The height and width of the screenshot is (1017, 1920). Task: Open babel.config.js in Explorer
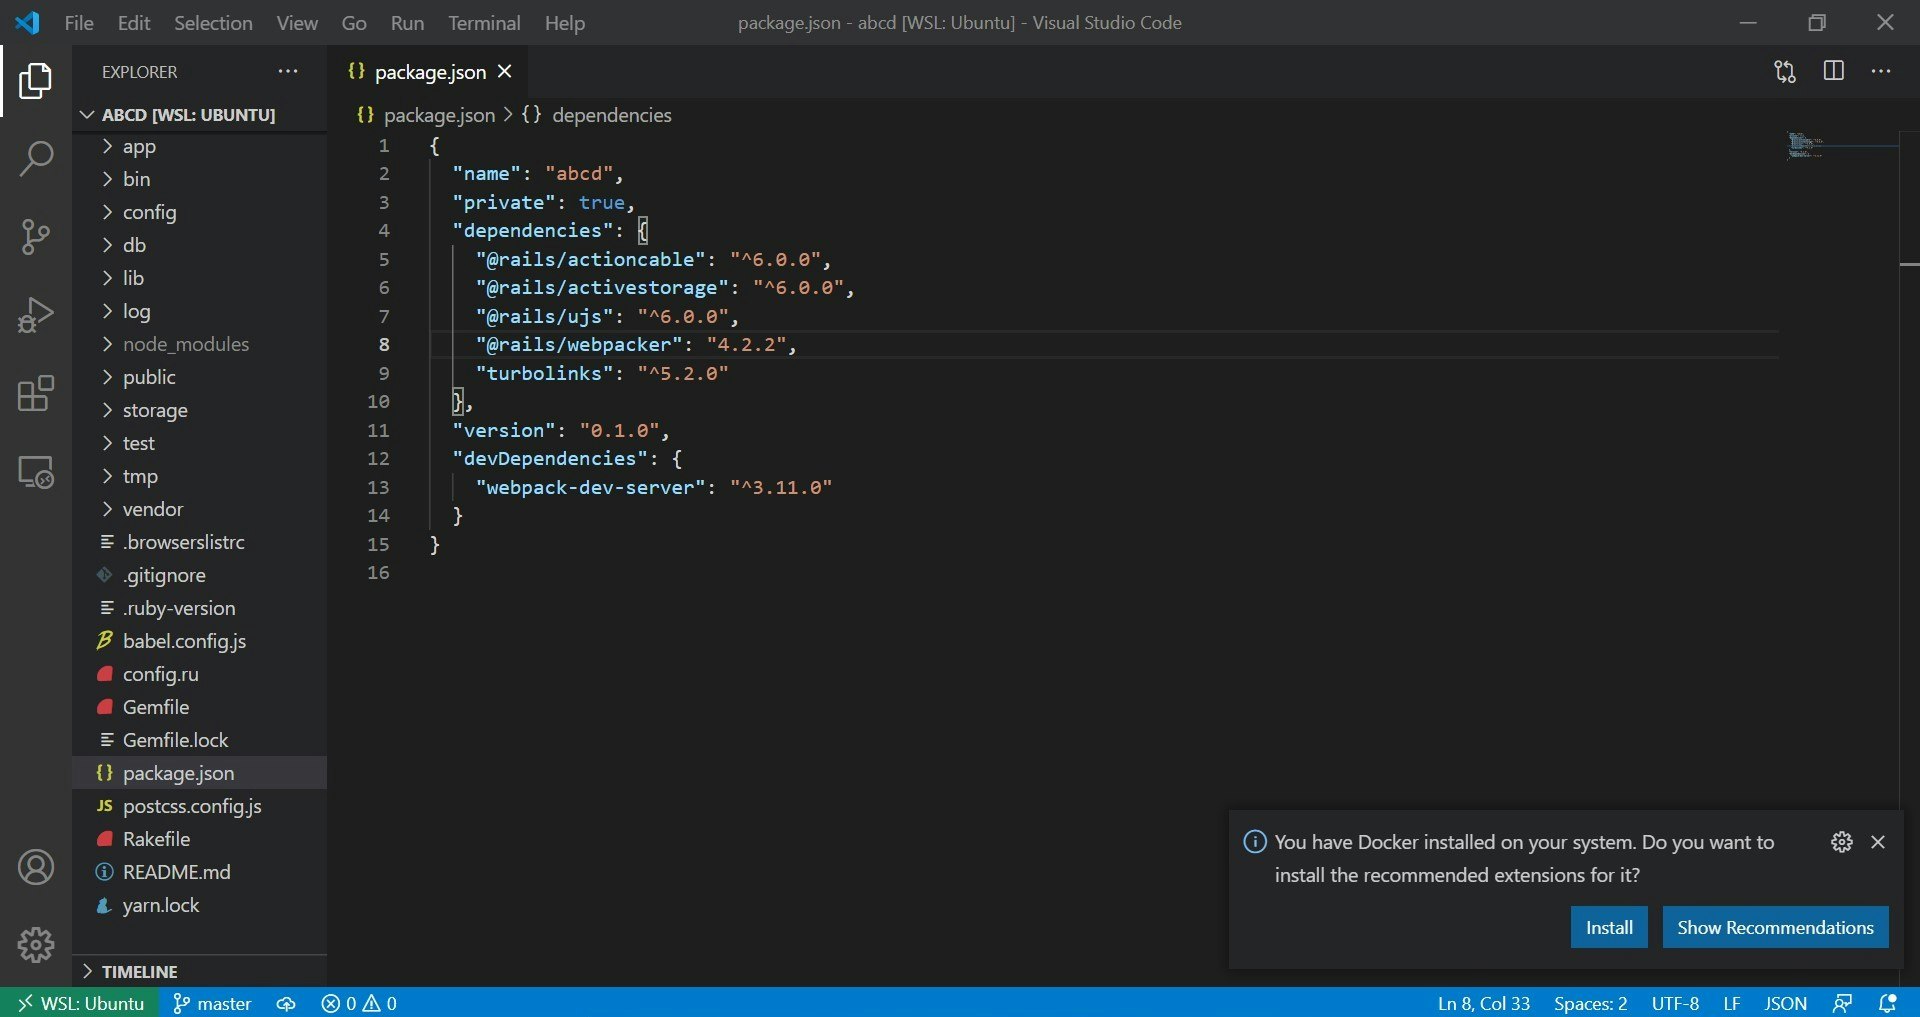(200, 641)
